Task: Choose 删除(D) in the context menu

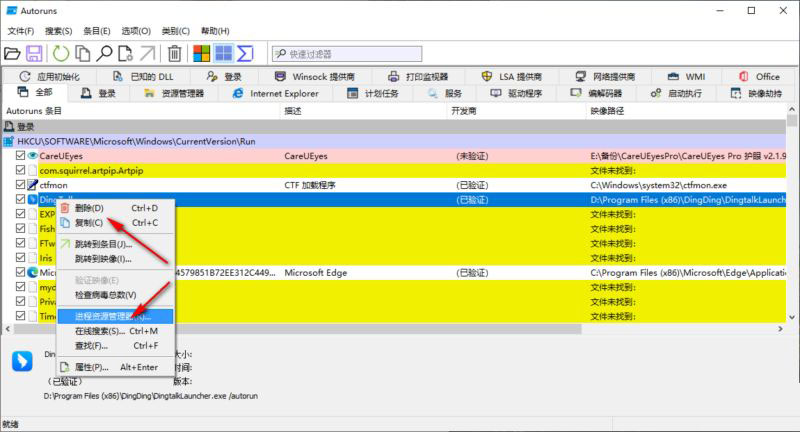Action: [115, 208]
